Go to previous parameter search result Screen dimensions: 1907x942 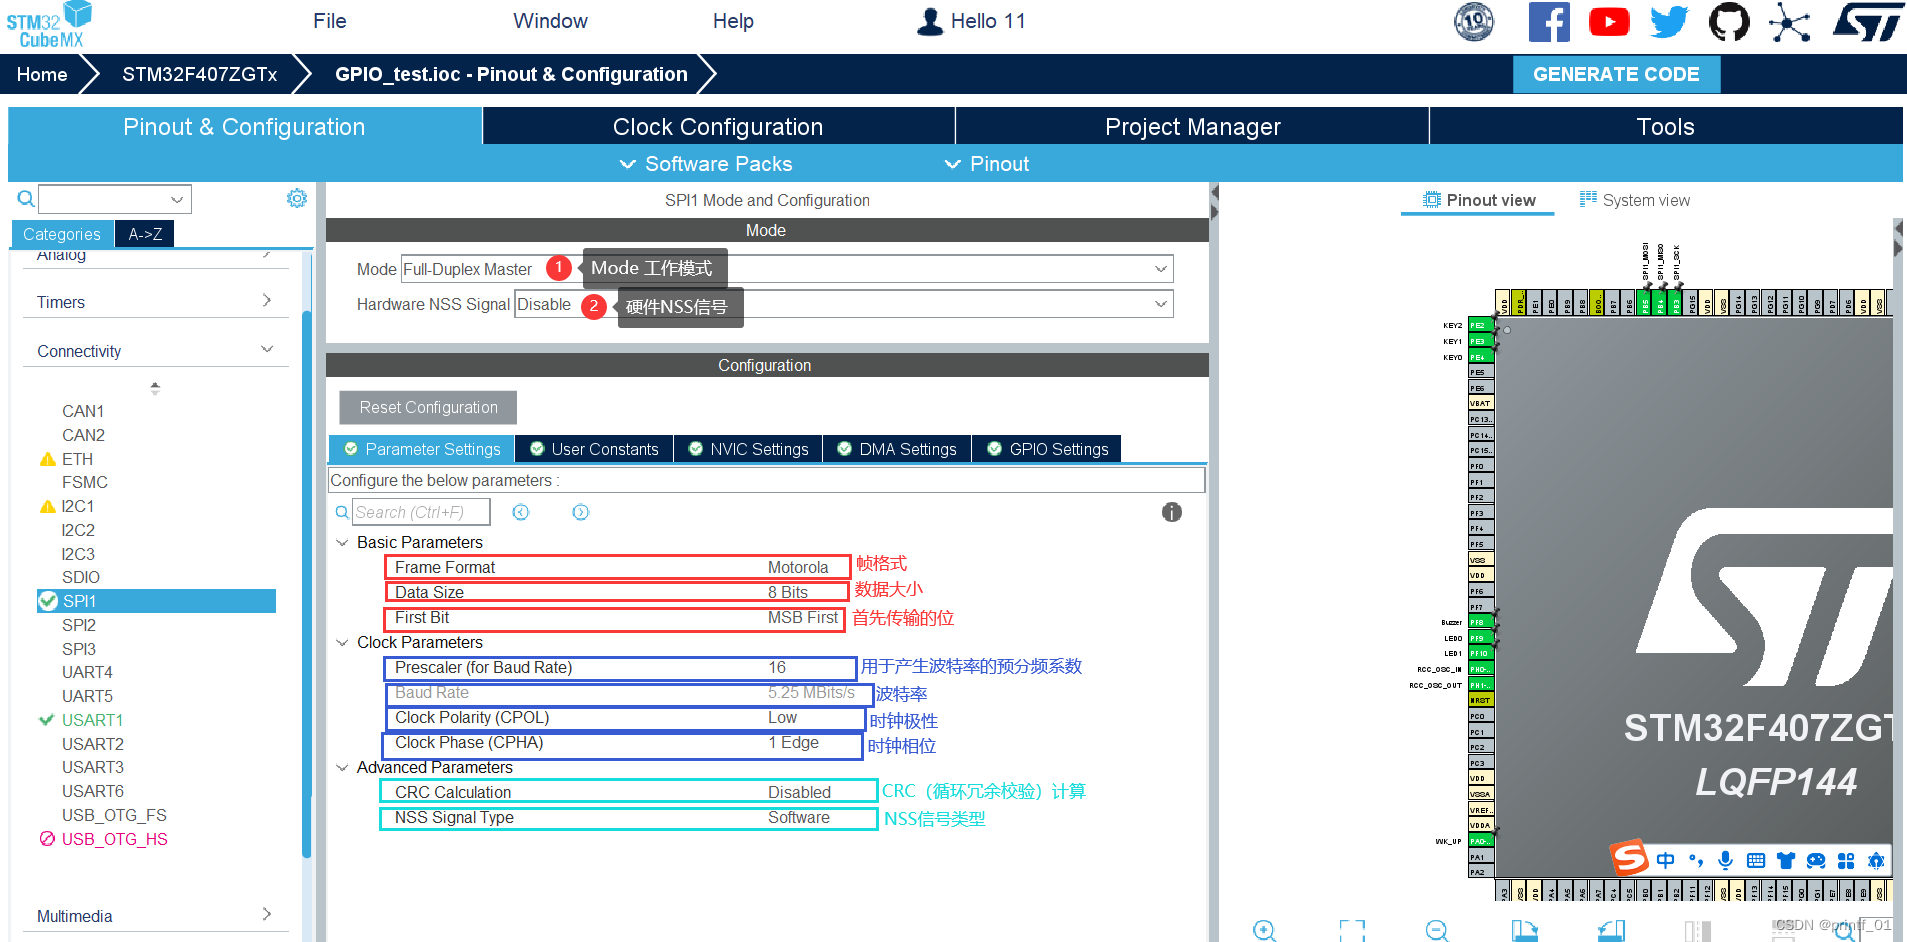[520, 512]
